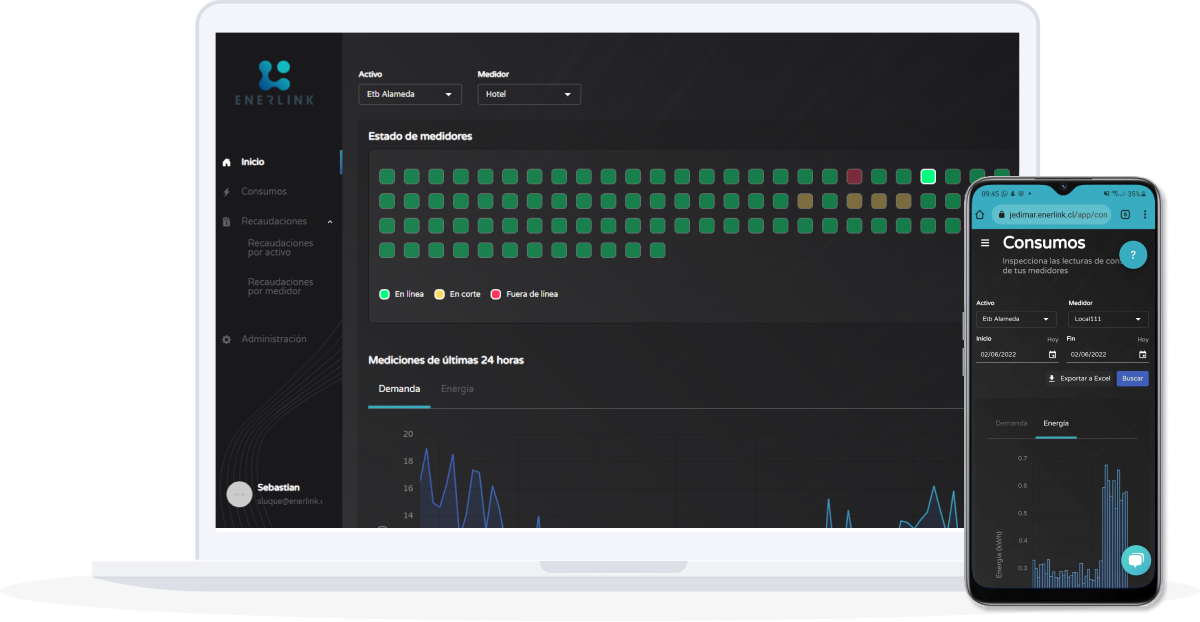Select the Inicio home icon in sidebar
1200x622 pixels.
[226, 161]
